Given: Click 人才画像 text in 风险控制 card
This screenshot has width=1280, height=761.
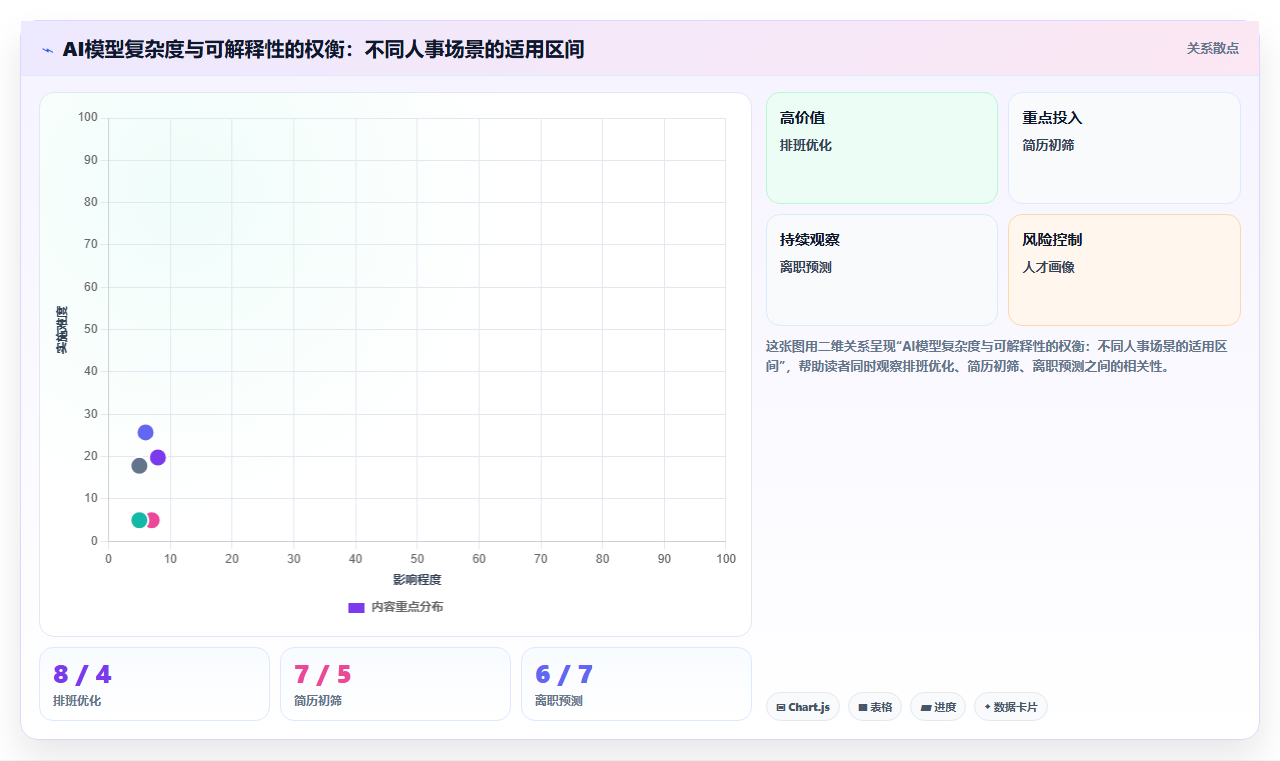Looking at the screenshot, I should (x=1048, y=267).
